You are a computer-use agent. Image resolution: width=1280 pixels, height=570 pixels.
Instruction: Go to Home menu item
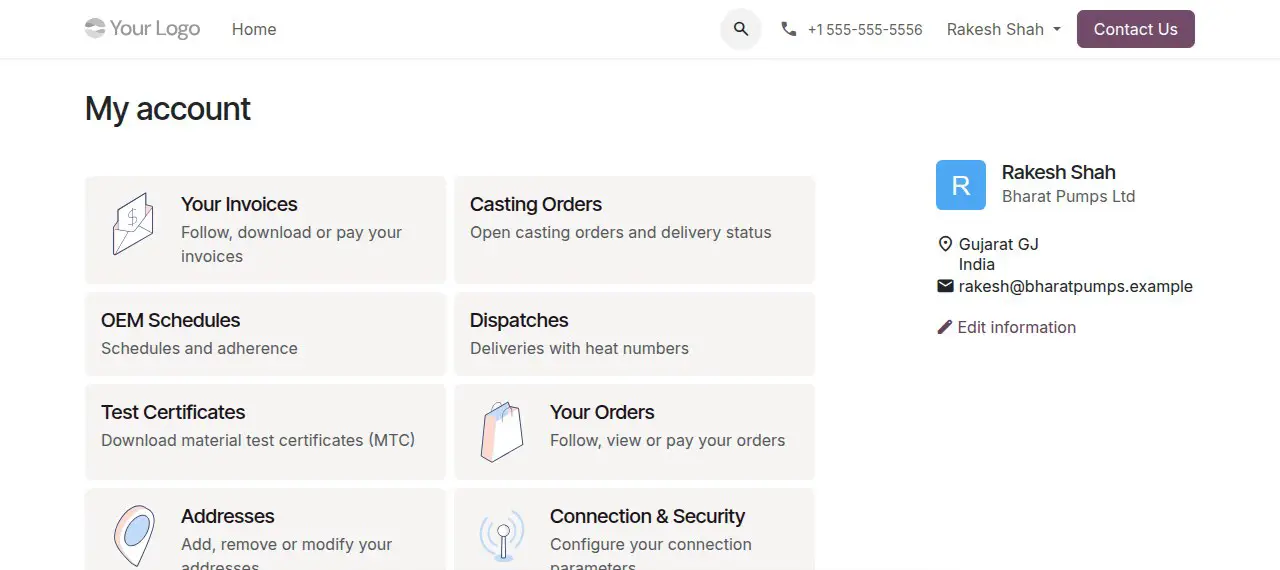[254, 29]
